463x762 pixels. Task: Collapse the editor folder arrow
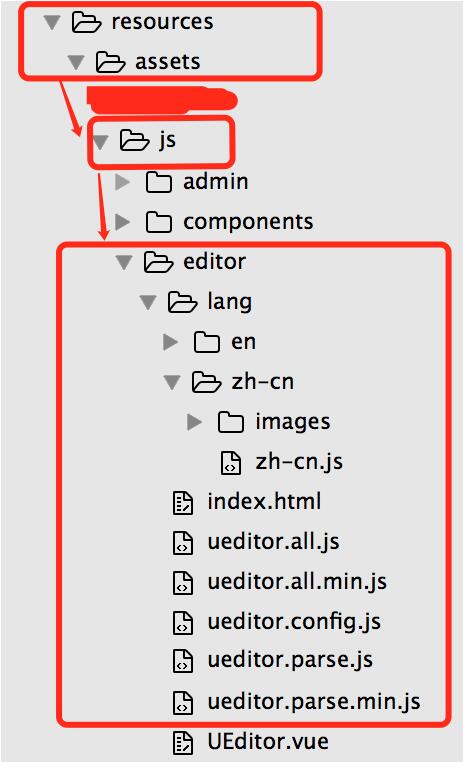click(124, 262)
